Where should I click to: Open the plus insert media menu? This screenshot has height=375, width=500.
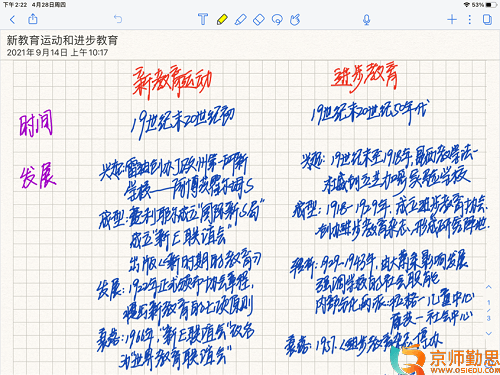point(452,19)
